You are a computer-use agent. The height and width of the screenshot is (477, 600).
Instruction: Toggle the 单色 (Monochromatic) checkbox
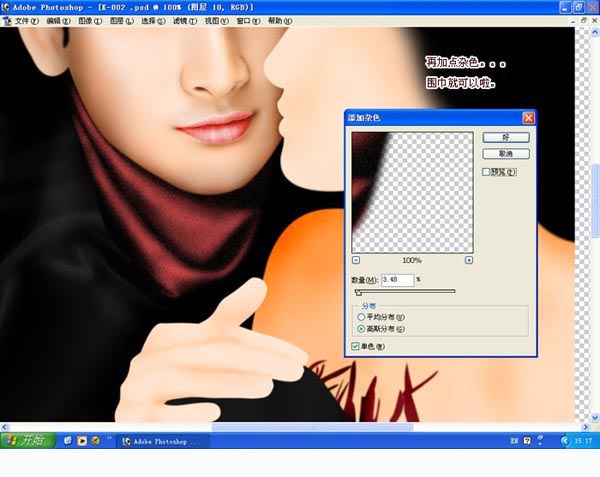[355, 346]
